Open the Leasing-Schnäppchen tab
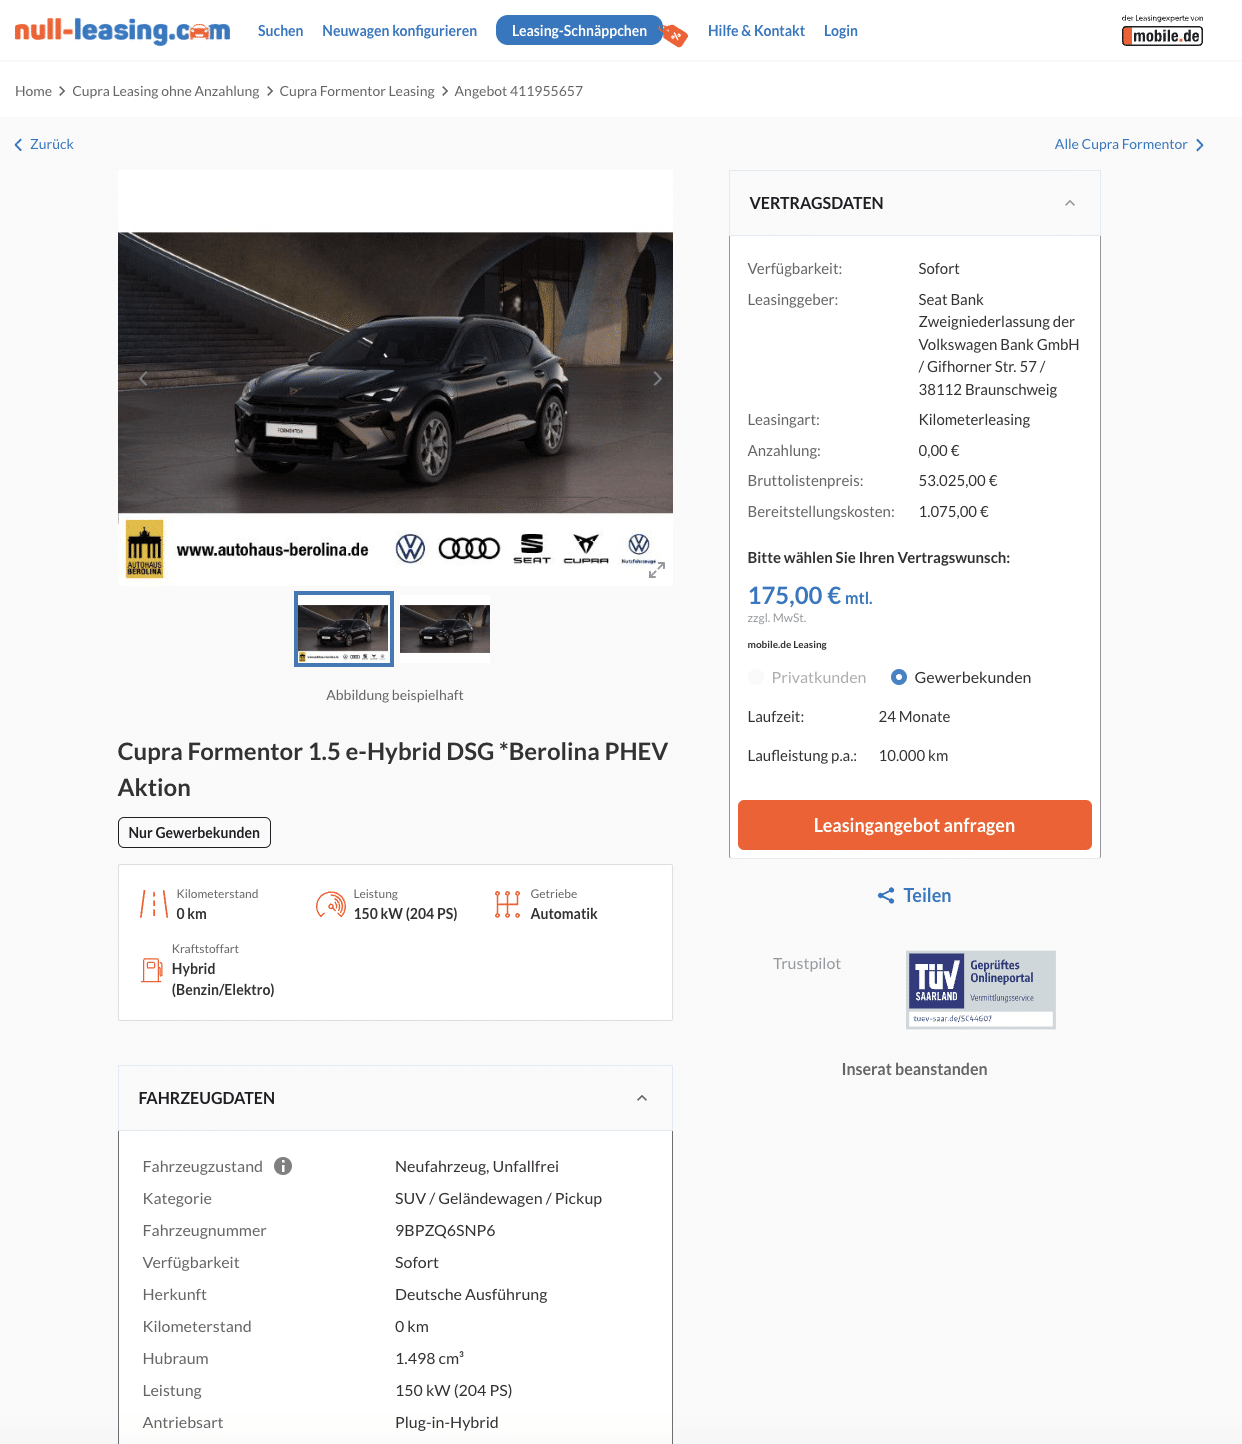The image size is (1242, 1444). [579, 31]
